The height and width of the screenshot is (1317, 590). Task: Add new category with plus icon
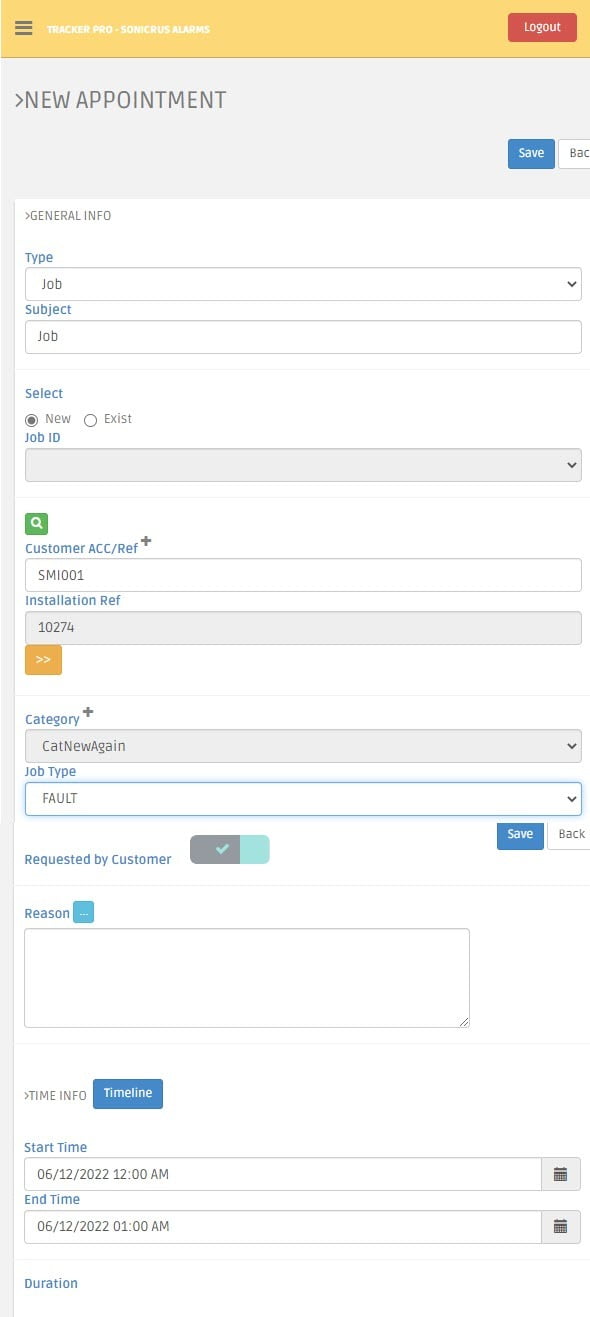[x=88, y=712]
